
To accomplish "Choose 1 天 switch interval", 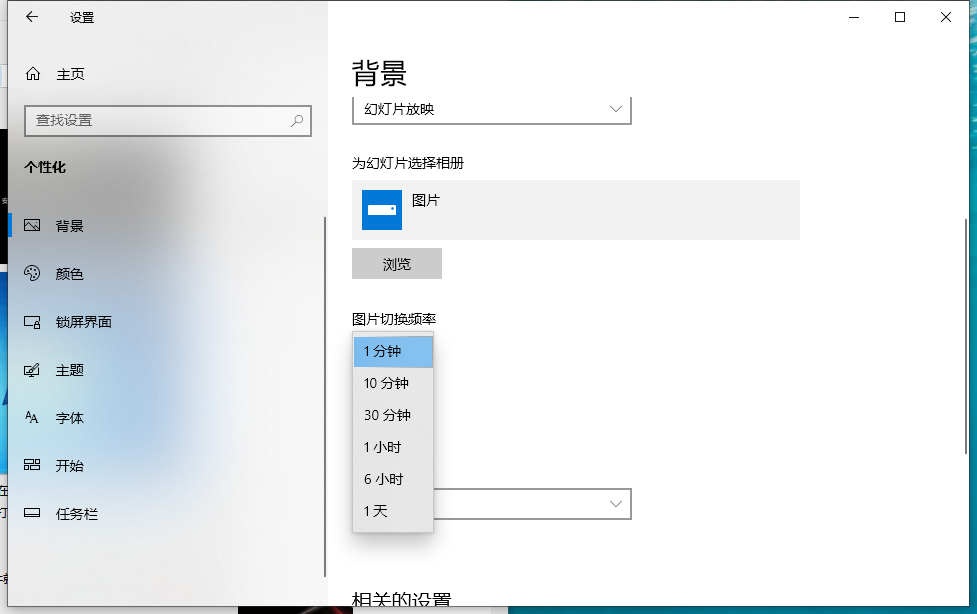I will (393, 511).
